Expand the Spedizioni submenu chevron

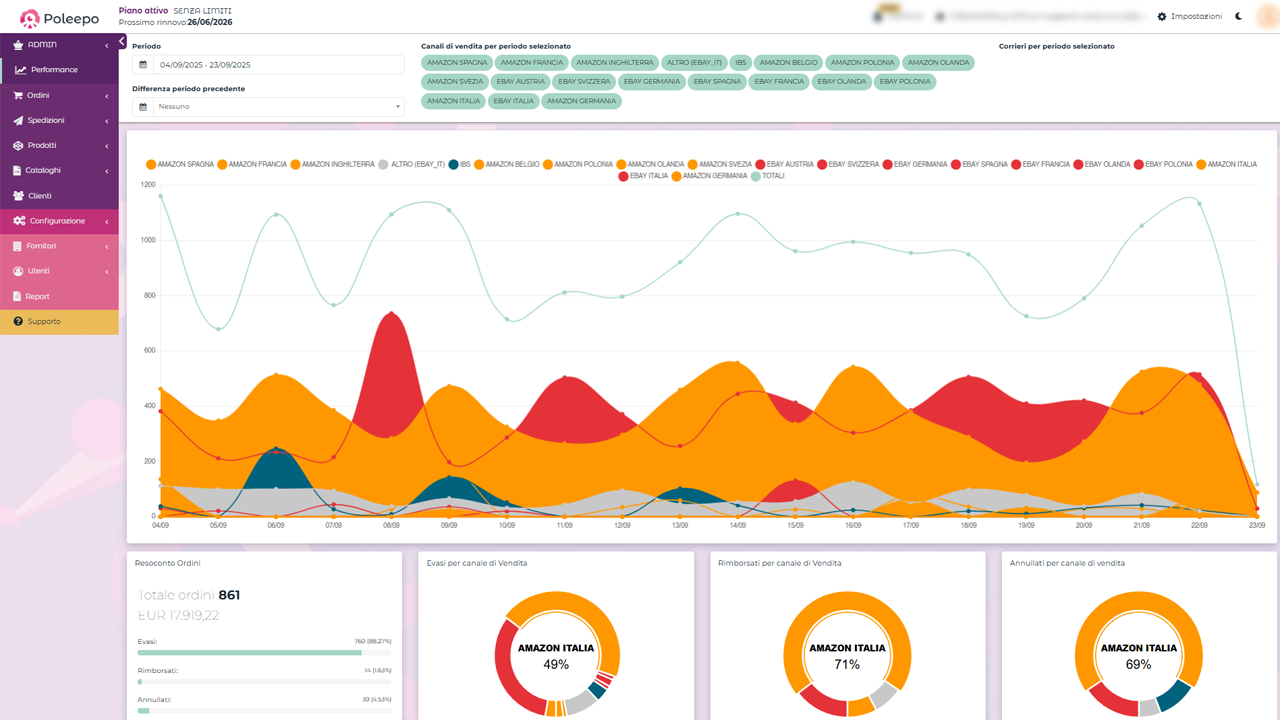click(107, 120)
